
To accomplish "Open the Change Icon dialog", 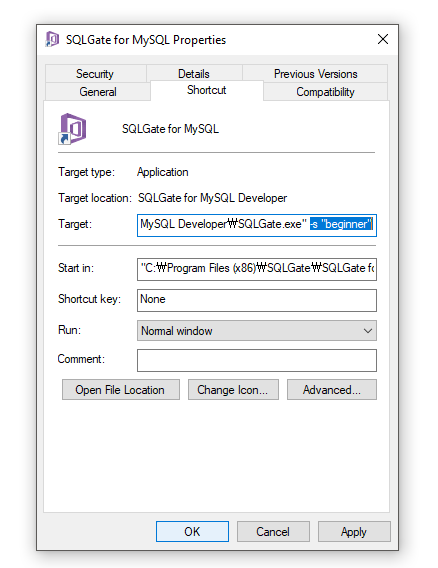I will (233, 390).
